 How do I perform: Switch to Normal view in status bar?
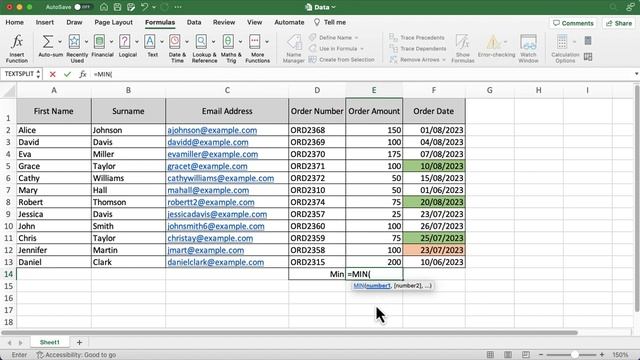(x=490, y=355)
